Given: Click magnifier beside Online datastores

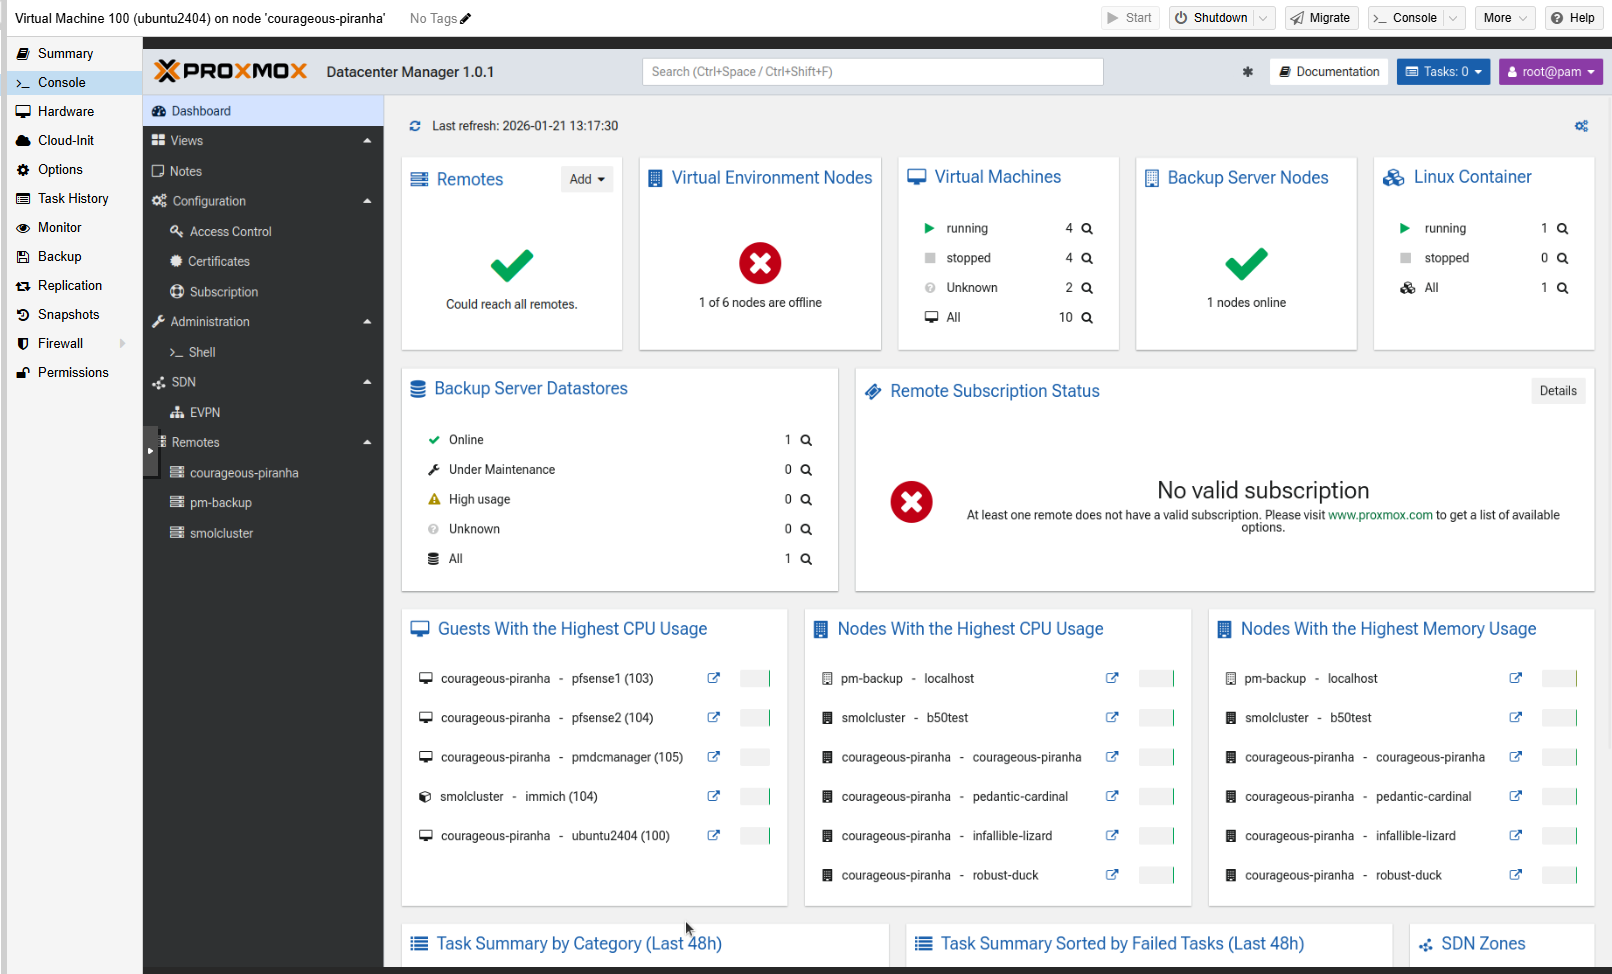Looking at the screenshot, I should 806,440.
